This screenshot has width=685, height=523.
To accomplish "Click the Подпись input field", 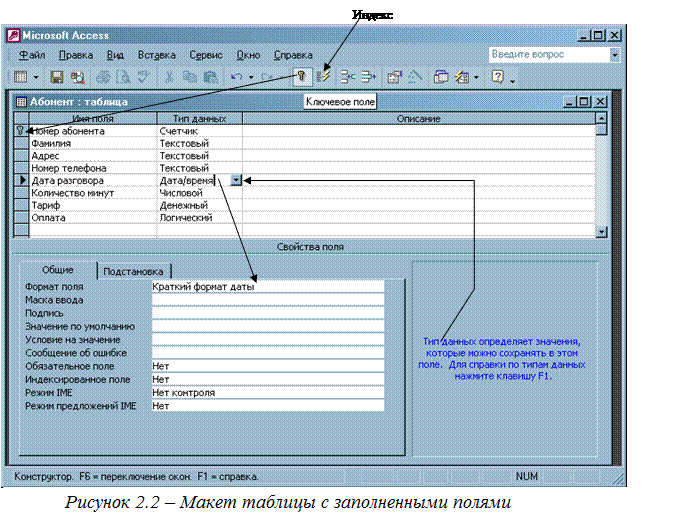I will (268, 313).
